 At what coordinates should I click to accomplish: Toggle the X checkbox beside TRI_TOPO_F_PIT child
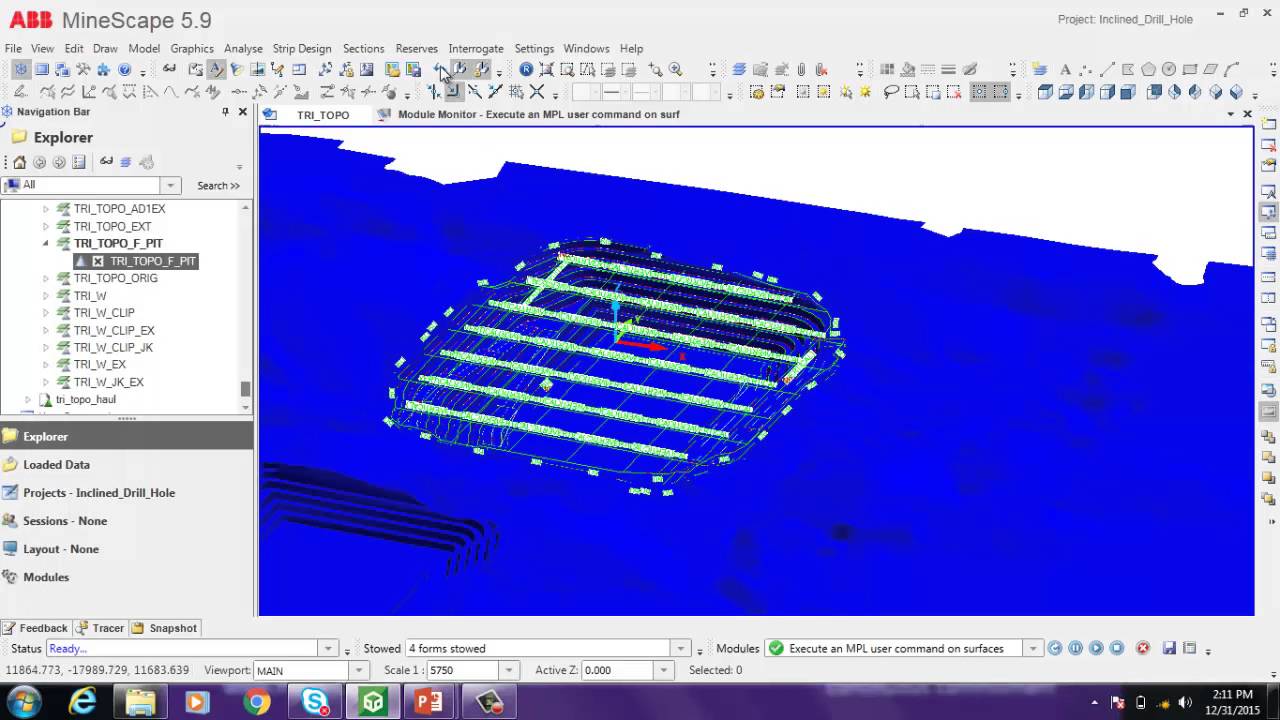[x=98, y=261]
